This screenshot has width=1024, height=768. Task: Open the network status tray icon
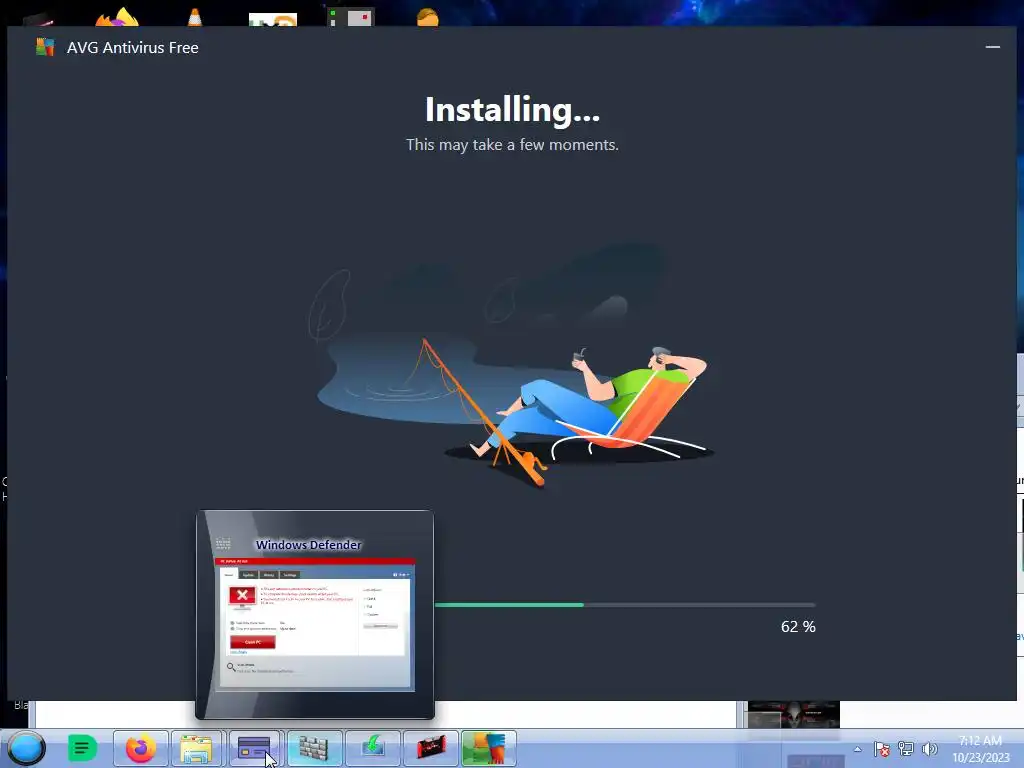tap(906, 749)
